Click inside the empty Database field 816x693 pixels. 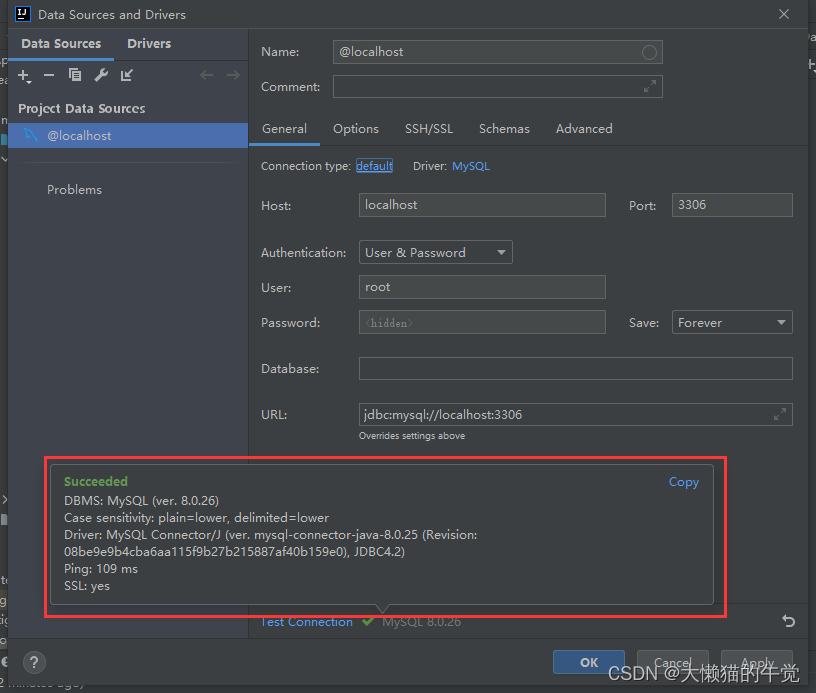coord(576,369)
